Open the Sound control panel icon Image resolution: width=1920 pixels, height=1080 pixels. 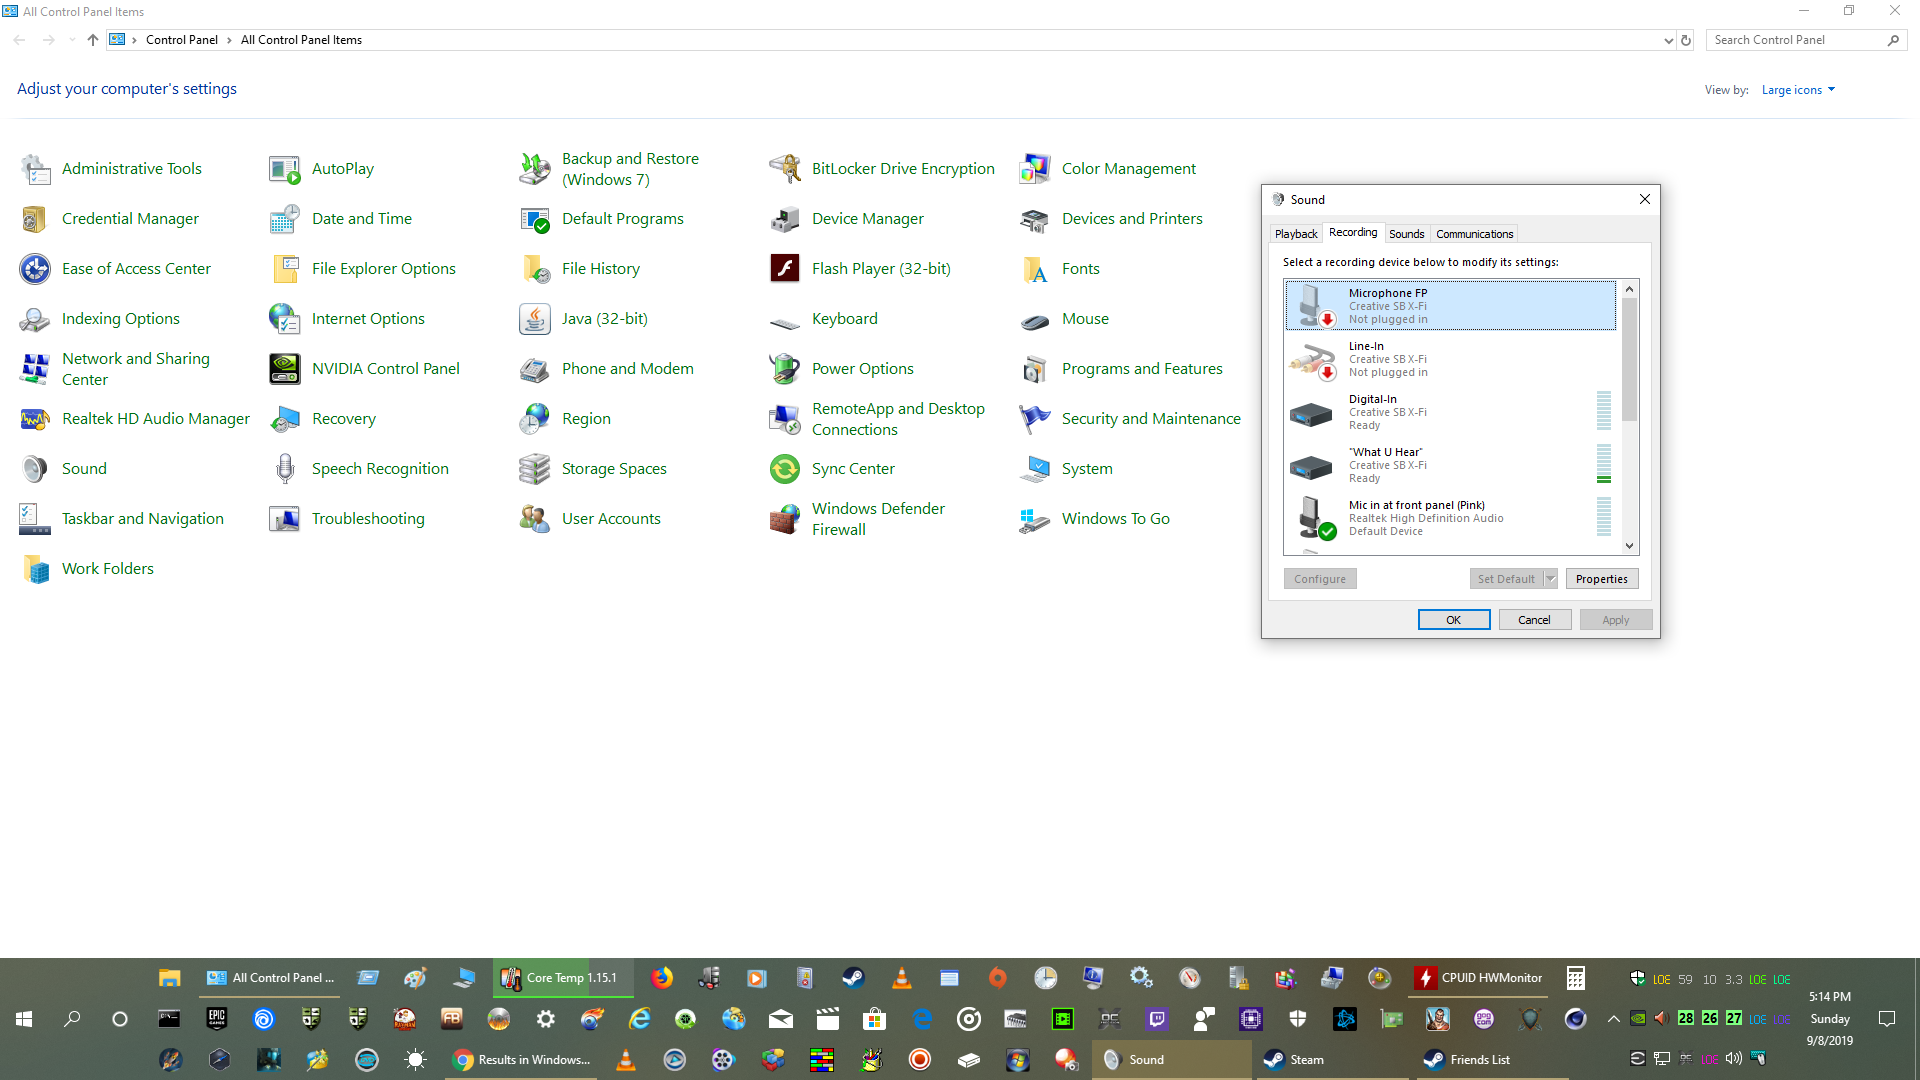pos(35,469)
